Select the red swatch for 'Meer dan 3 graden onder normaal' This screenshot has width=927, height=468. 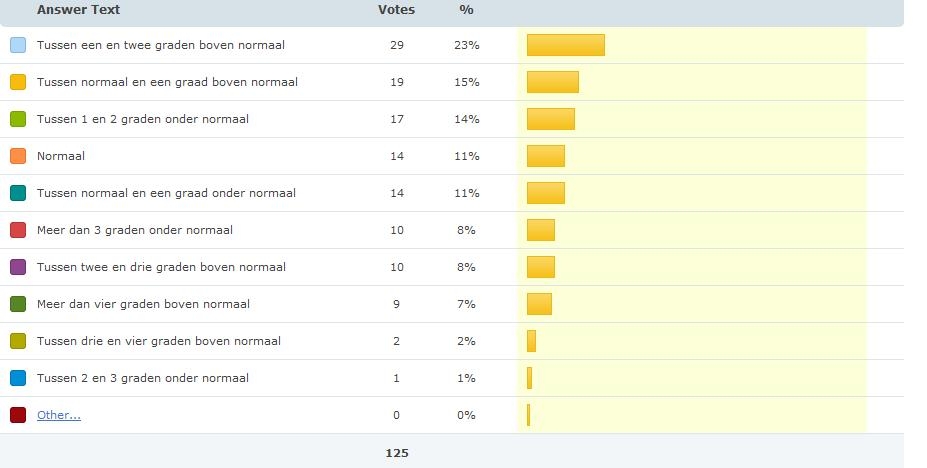click(x=18, y=230)
